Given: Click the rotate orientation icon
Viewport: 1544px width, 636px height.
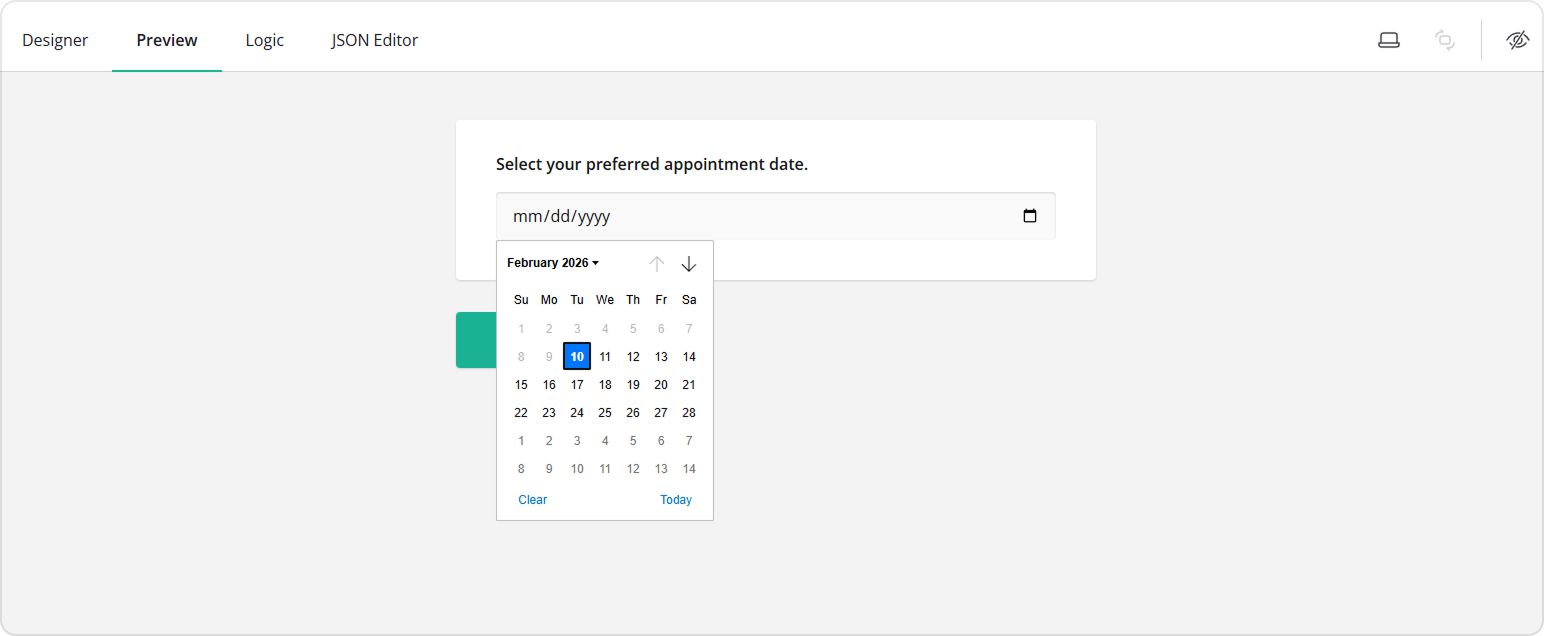Looking at the screenshot, I should point(1444,40).
